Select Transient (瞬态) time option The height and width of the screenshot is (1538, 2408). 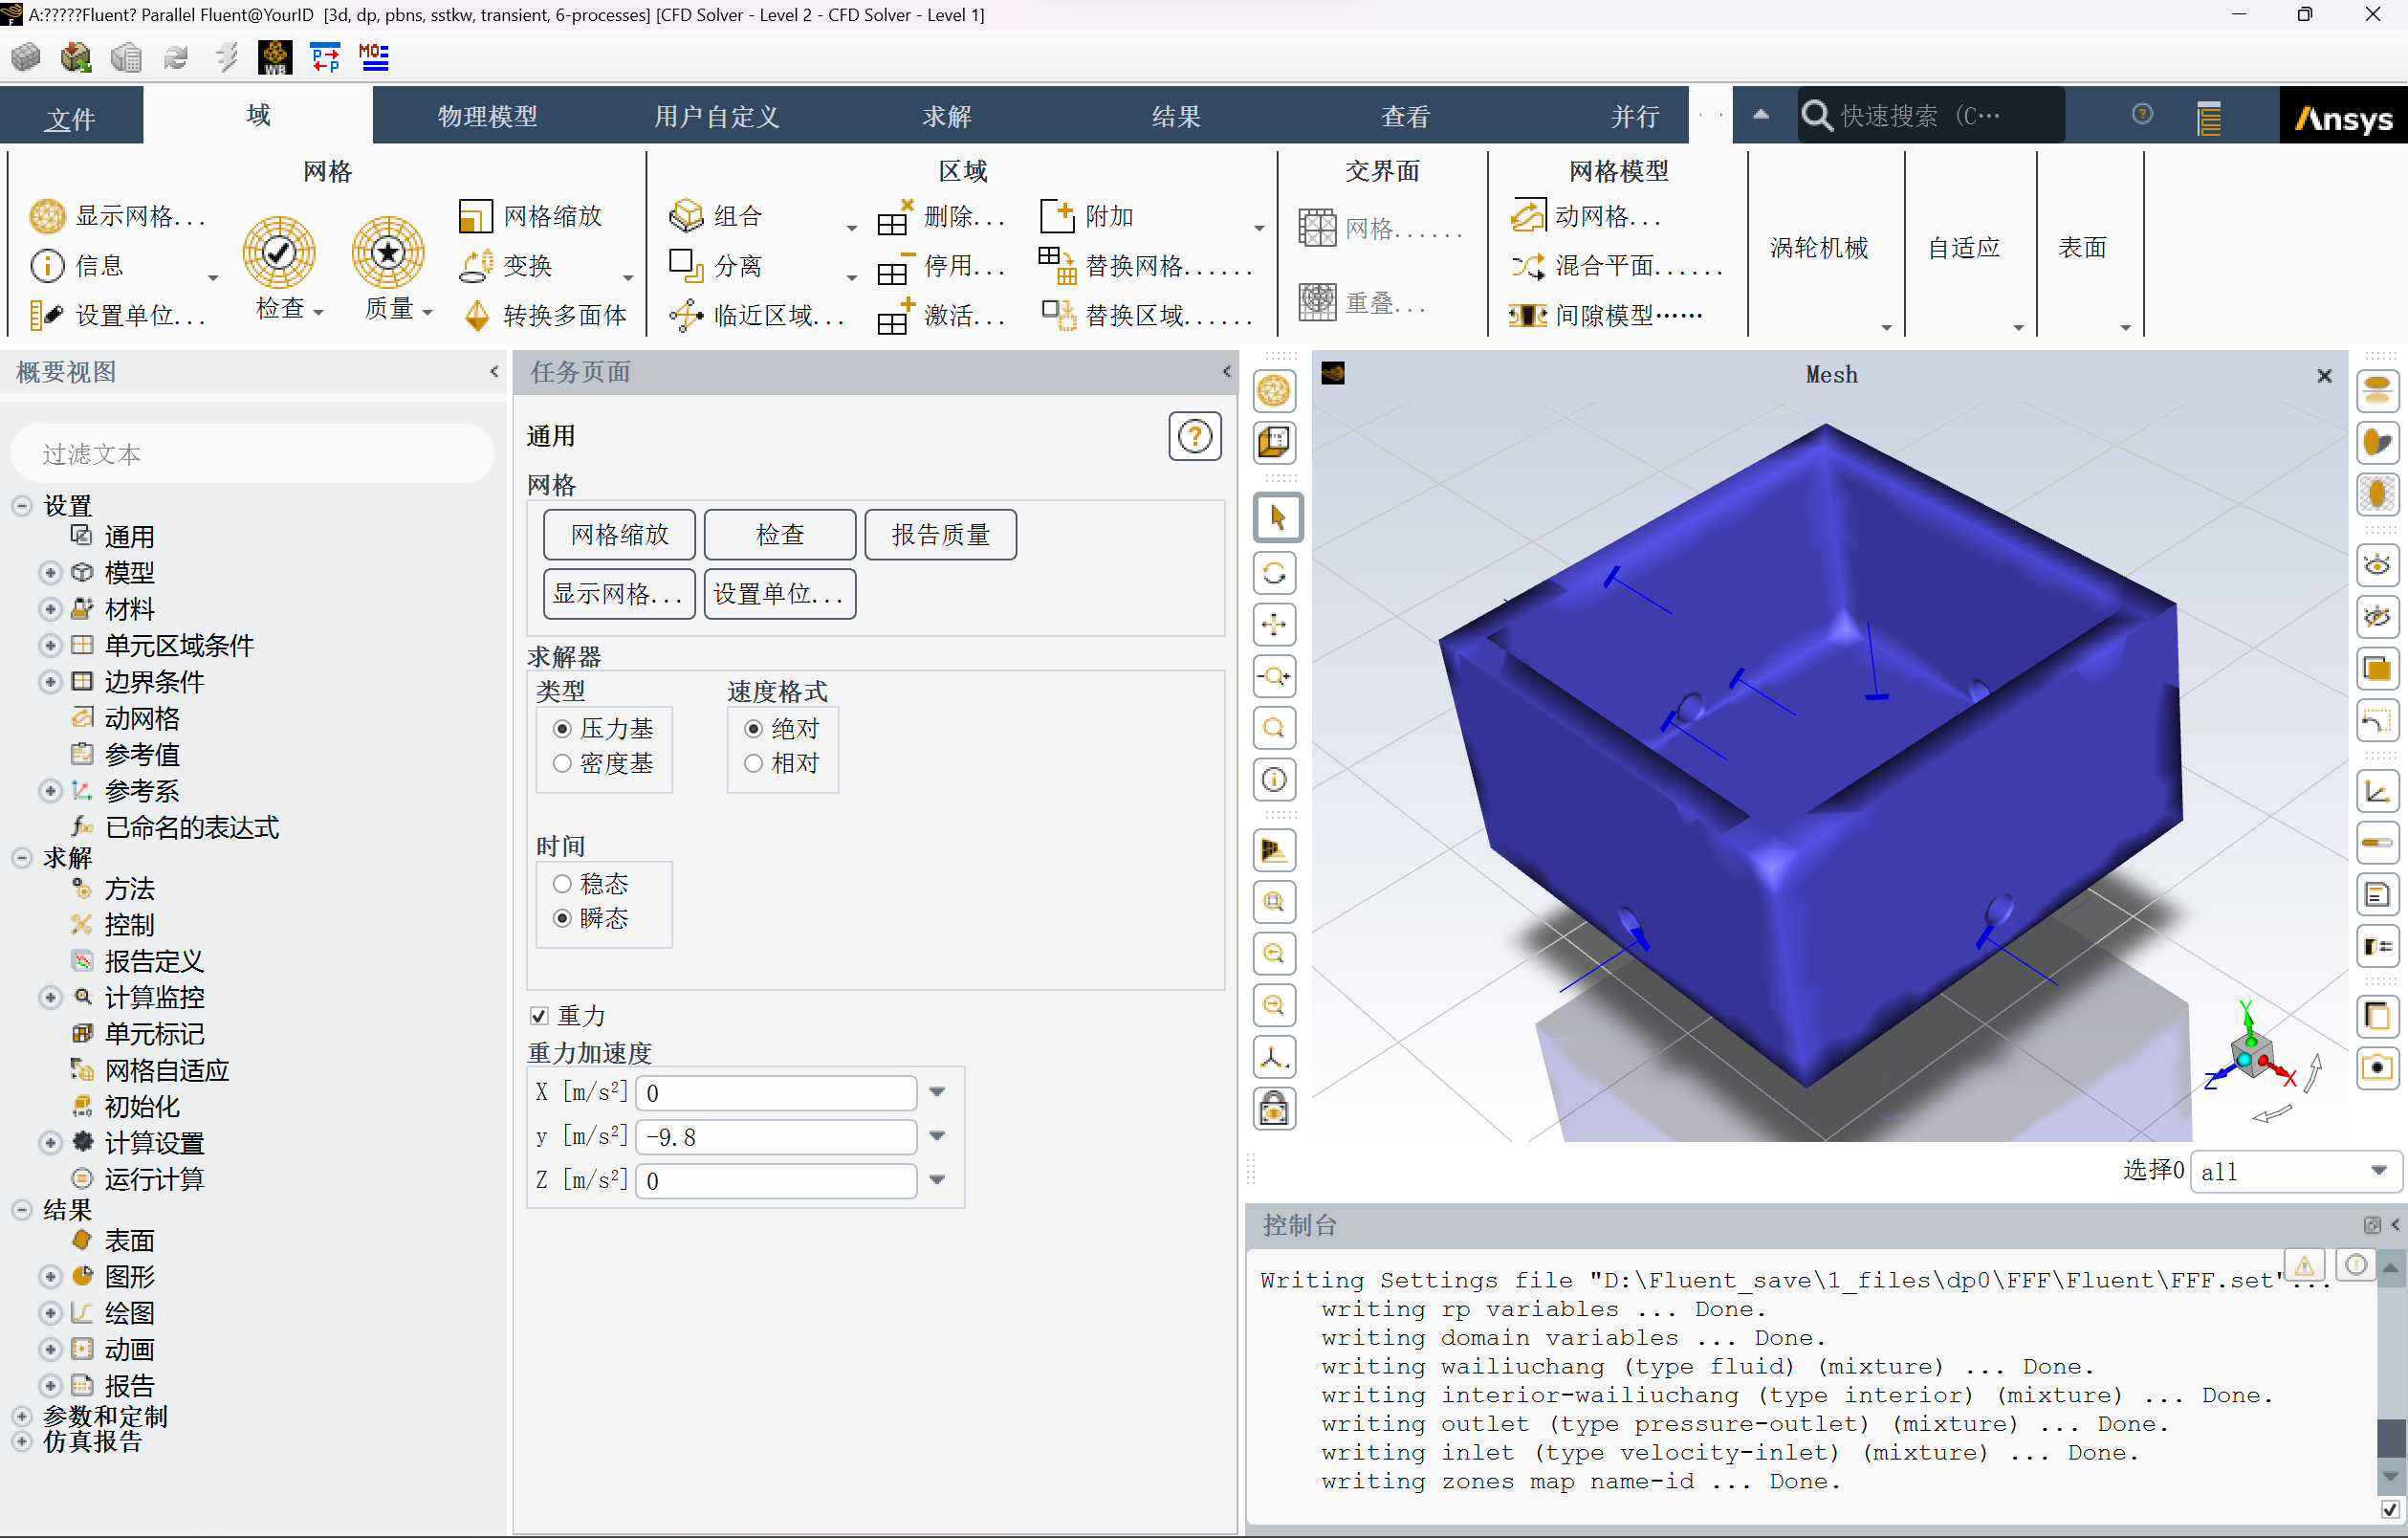pos(562,918)
